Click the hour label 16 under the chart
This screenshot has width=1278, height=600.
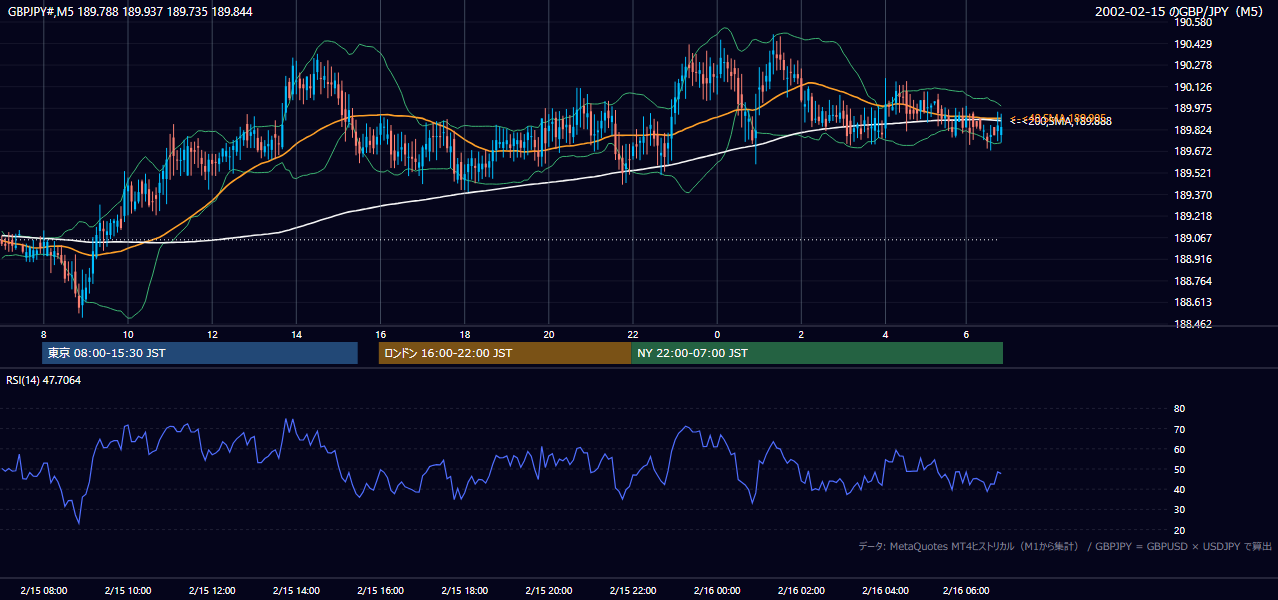coord(380,334)
